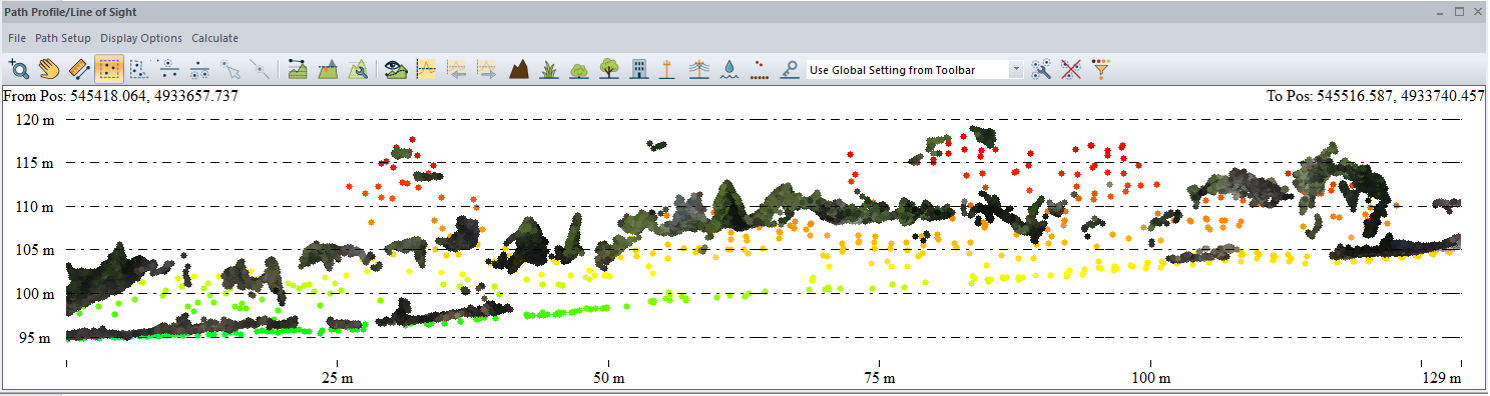Classify points as low vegetation grass
Viewport: 1490px width, 396px height.
click(x=548, y=69)
